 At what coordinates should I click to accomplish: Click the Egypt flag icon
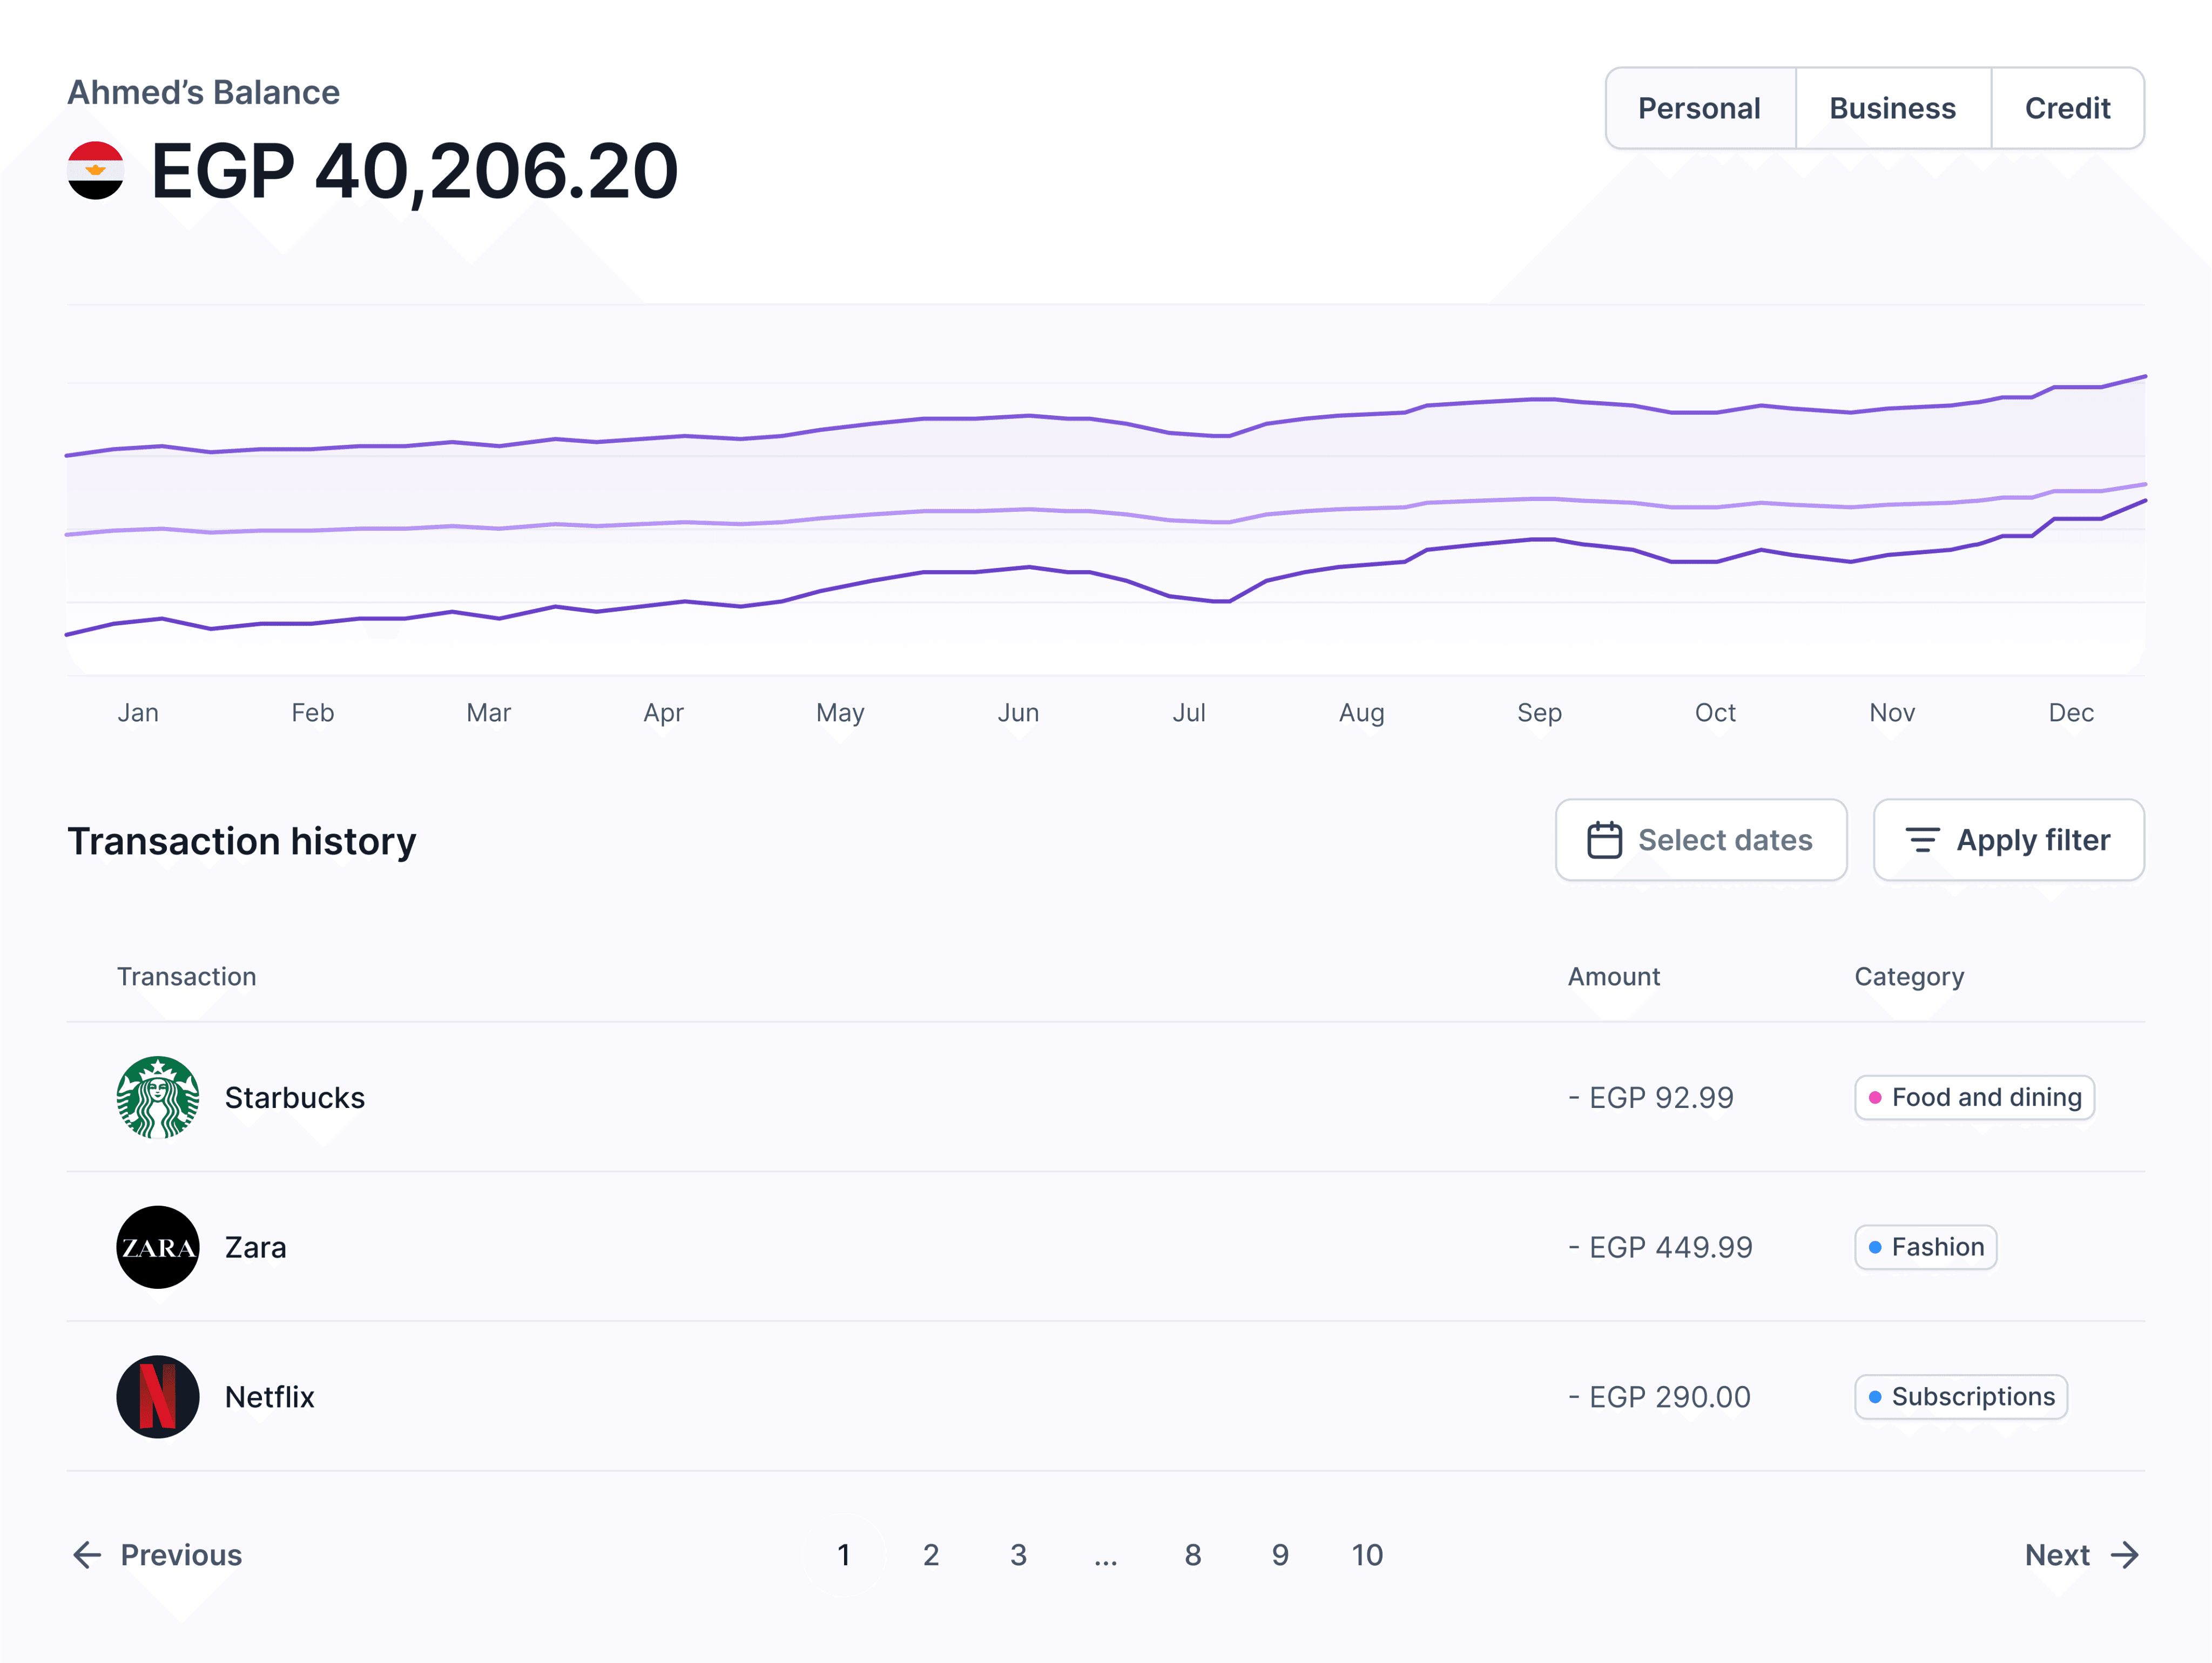pyautogui.click(x=95, y=171)
